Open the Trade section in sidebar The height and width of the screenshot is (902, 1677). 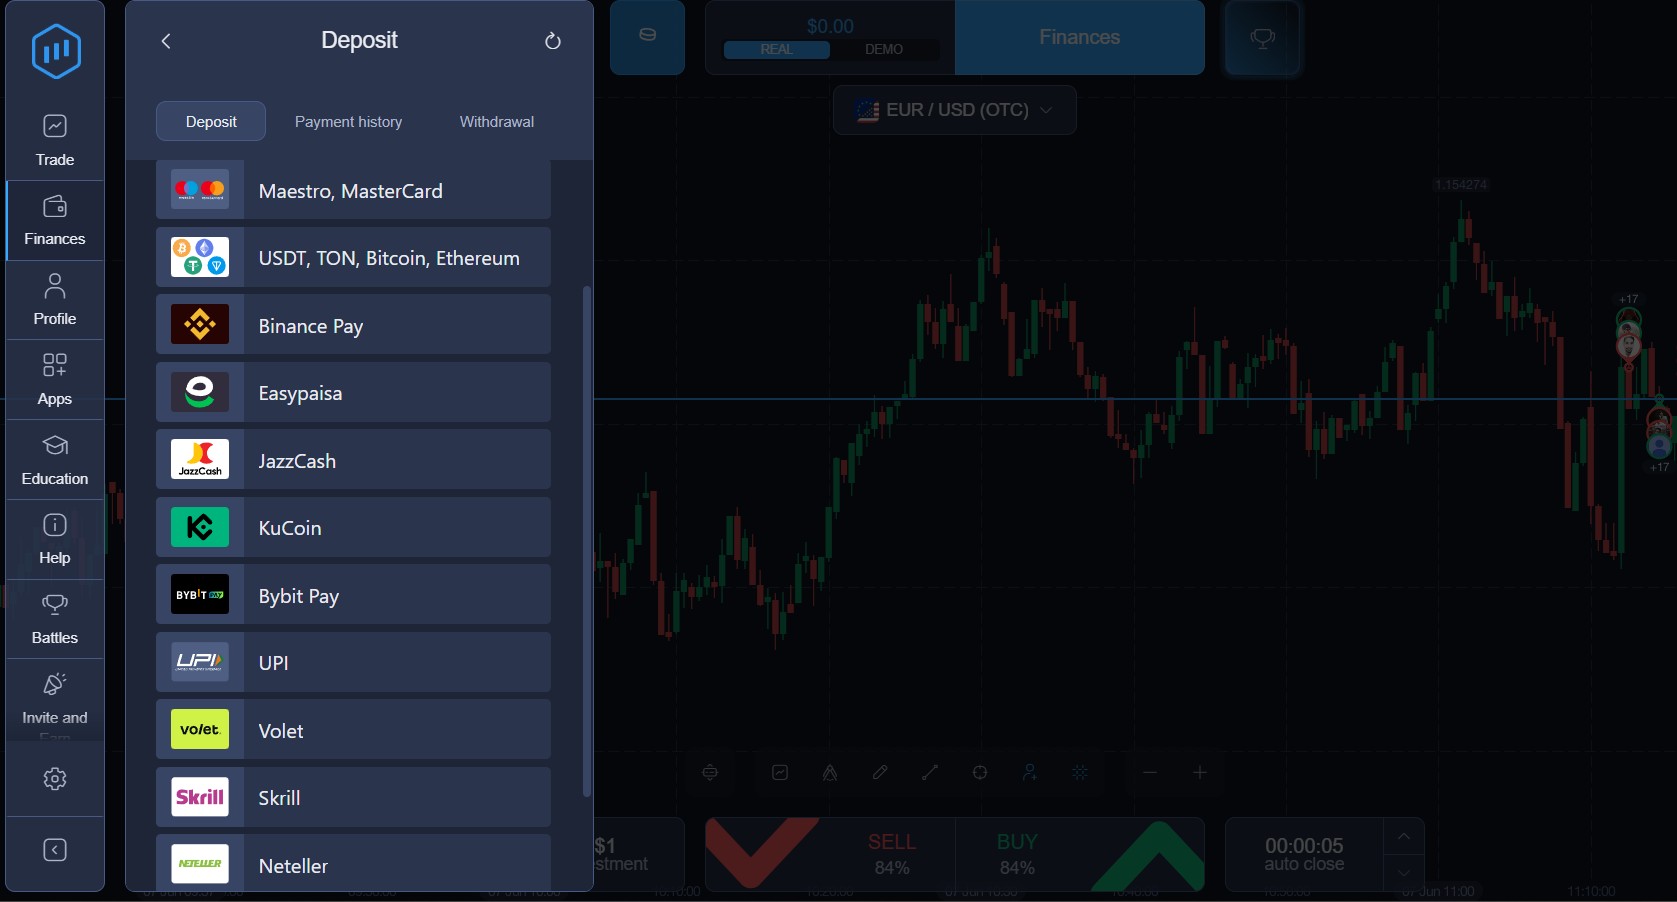55,141
